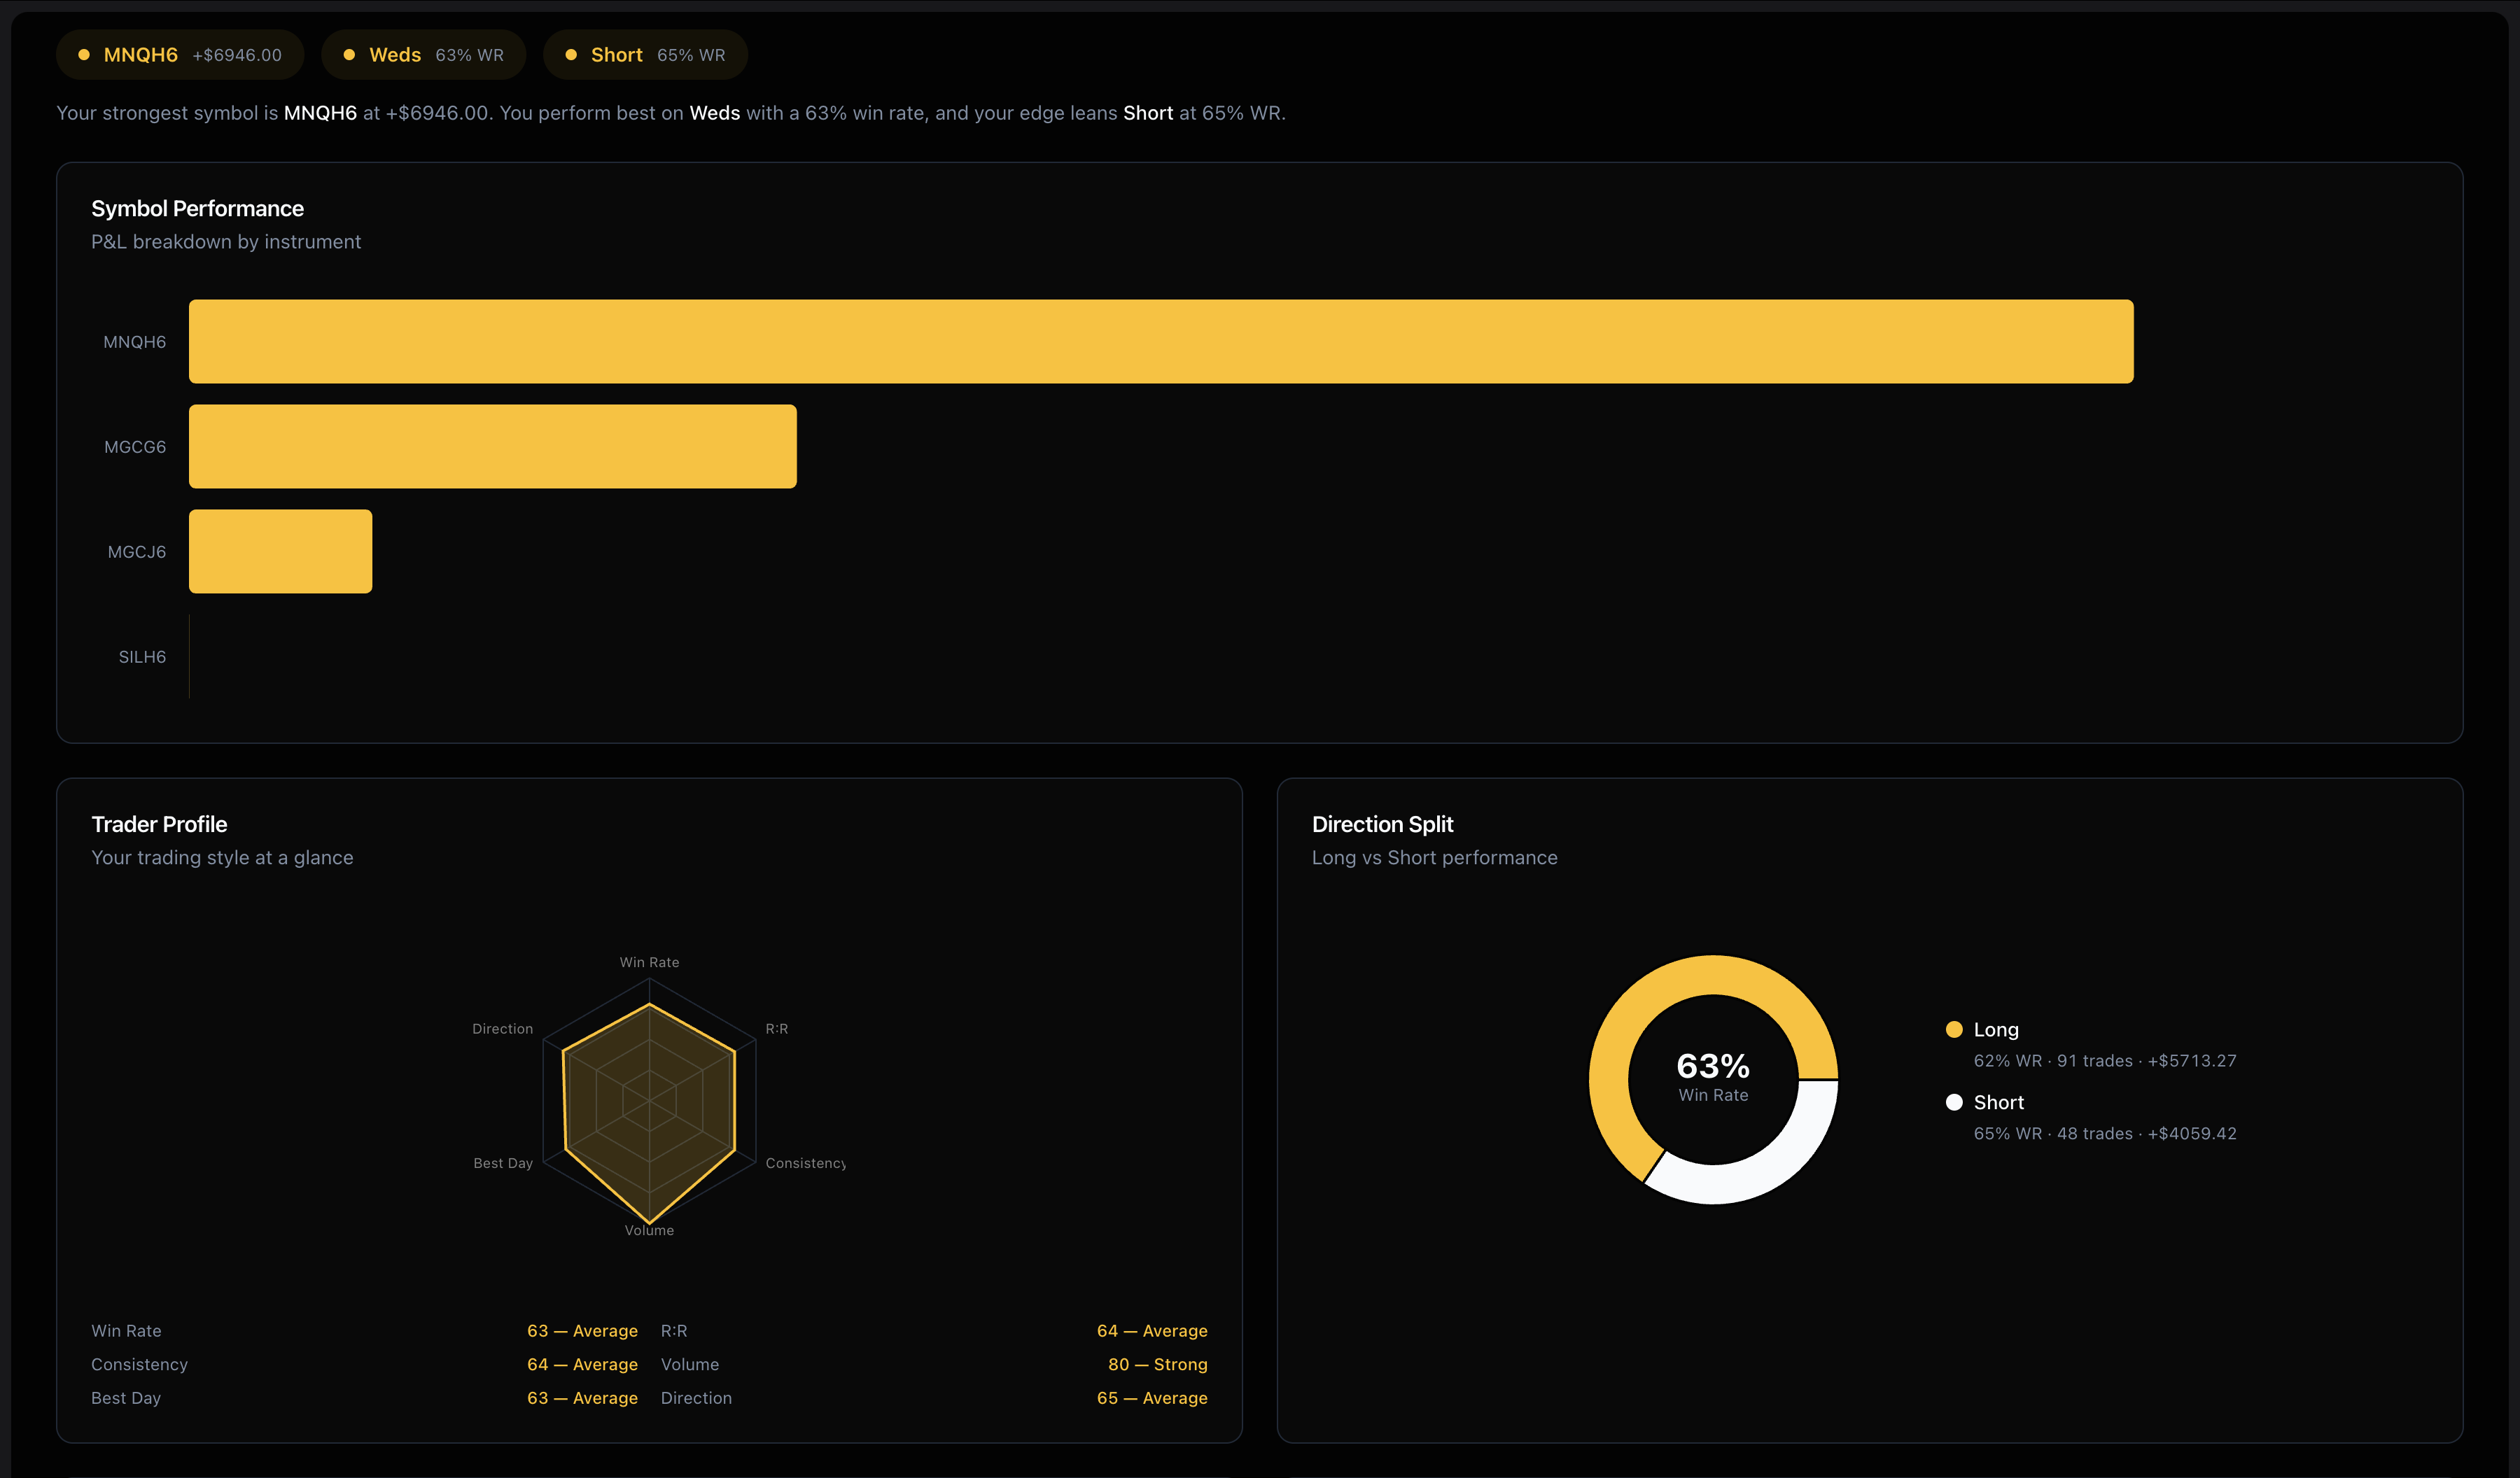This screenshot has width=2520, height=1478.
Task: Click the MGCG6 performance bar
Action: 491,446
